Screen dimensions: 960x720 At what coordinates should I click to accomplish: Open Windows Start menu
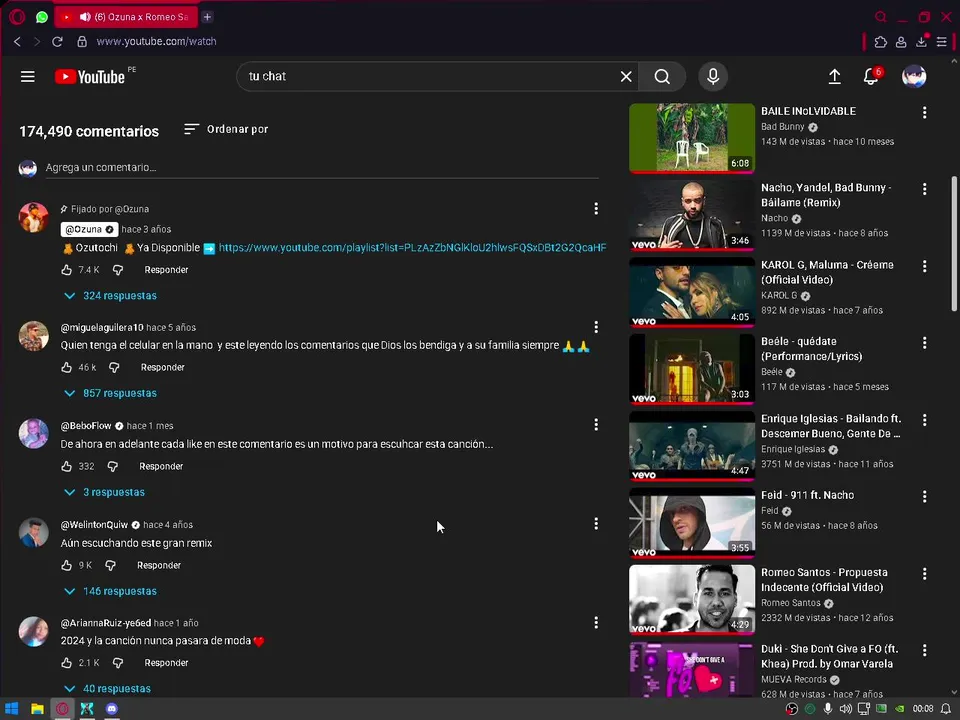tap(12, 708)
